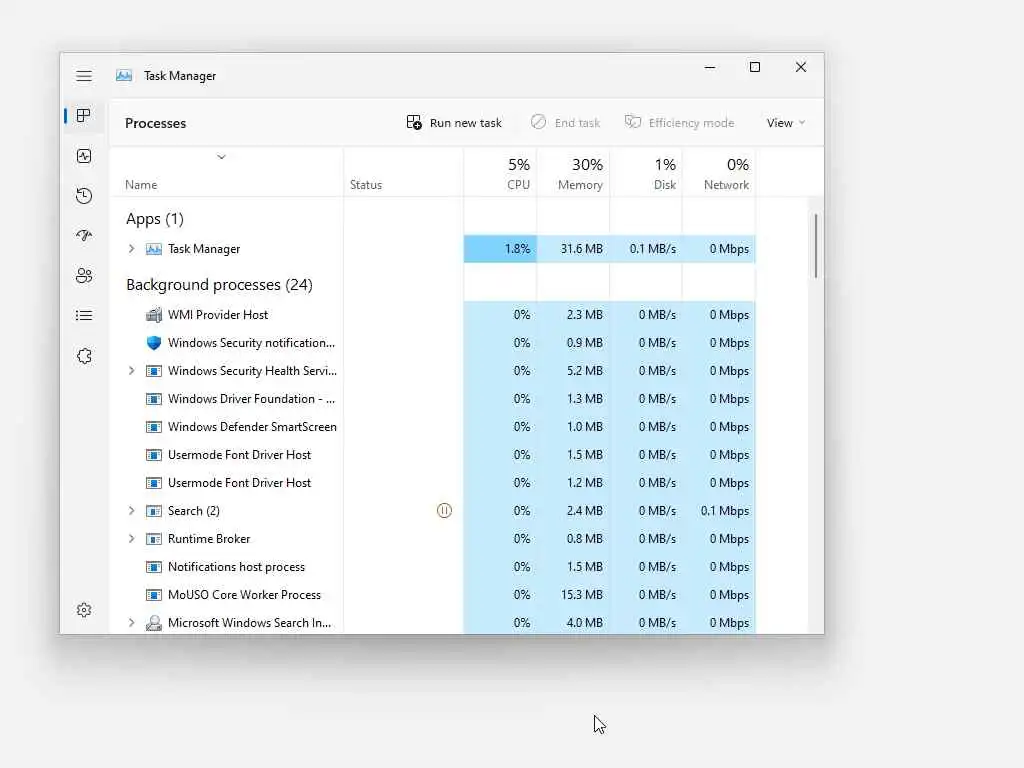Click the 5.2 MB memory value
The image size is (1024, 768).
click(584, 371)
